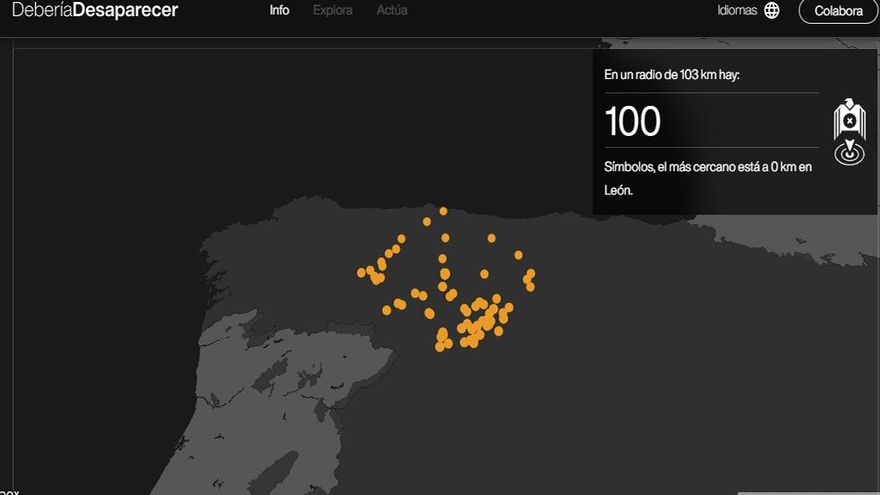Screen dimensions: 880x495
Task: Click the location target icon below eagle
Action: click(x=849, y=154)
